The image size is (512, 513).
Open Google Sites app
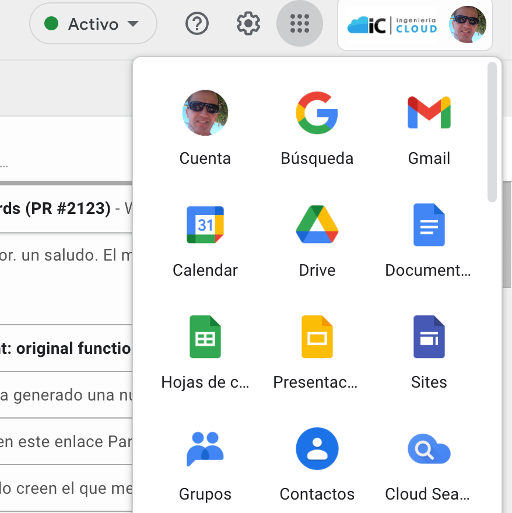(x=429, y=352)
